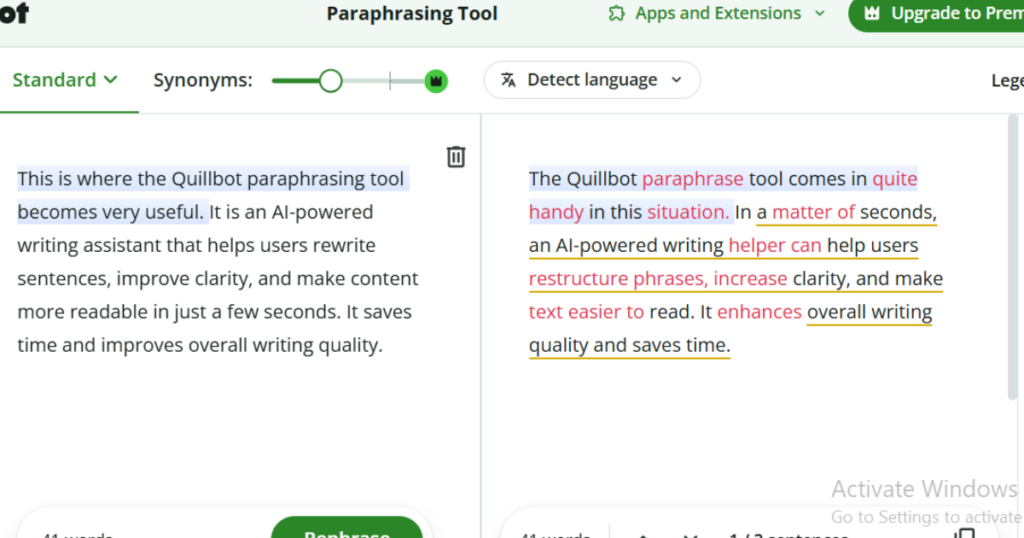Image resolution: width=1024 pixels, height=538 pixels.
Task: Click the red words 'restructure phrases,' in the output
Action: click(618, 279)
